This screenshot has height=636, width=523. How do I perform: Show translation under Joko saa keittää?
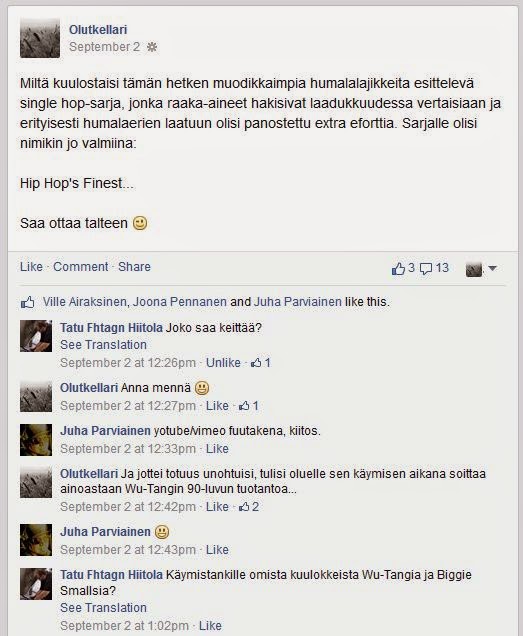[x=103, y=345]
